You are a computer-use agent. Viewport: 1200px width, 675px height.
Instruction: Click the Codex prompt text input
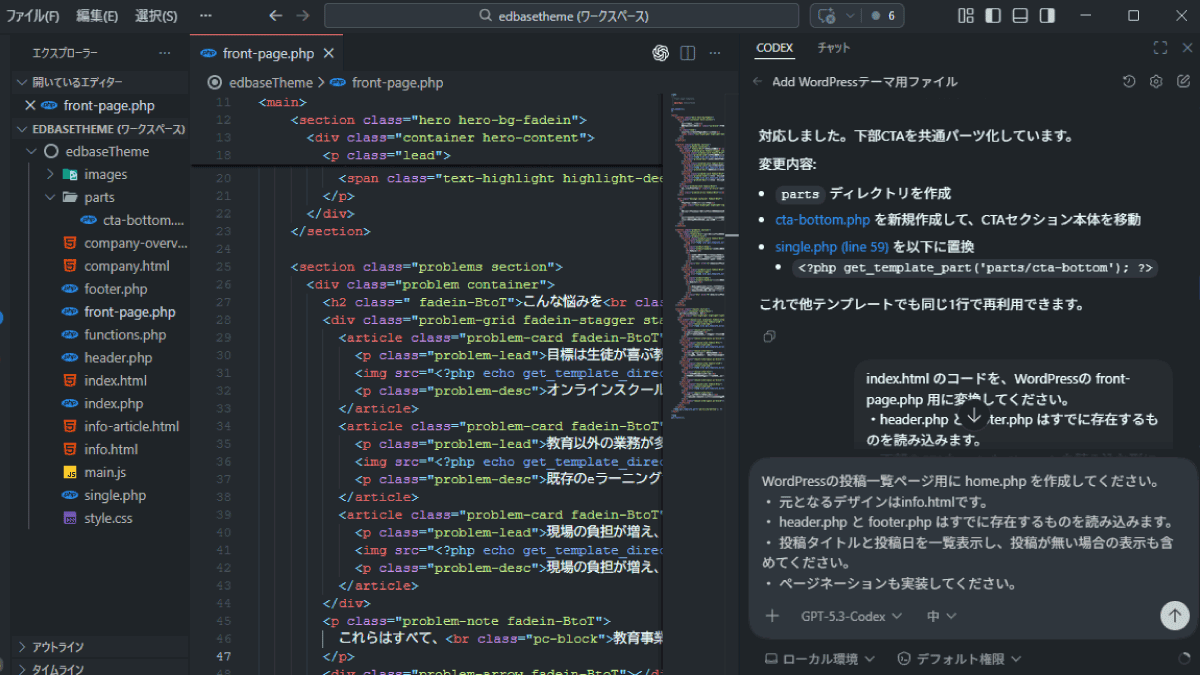(x=960, y=530)
